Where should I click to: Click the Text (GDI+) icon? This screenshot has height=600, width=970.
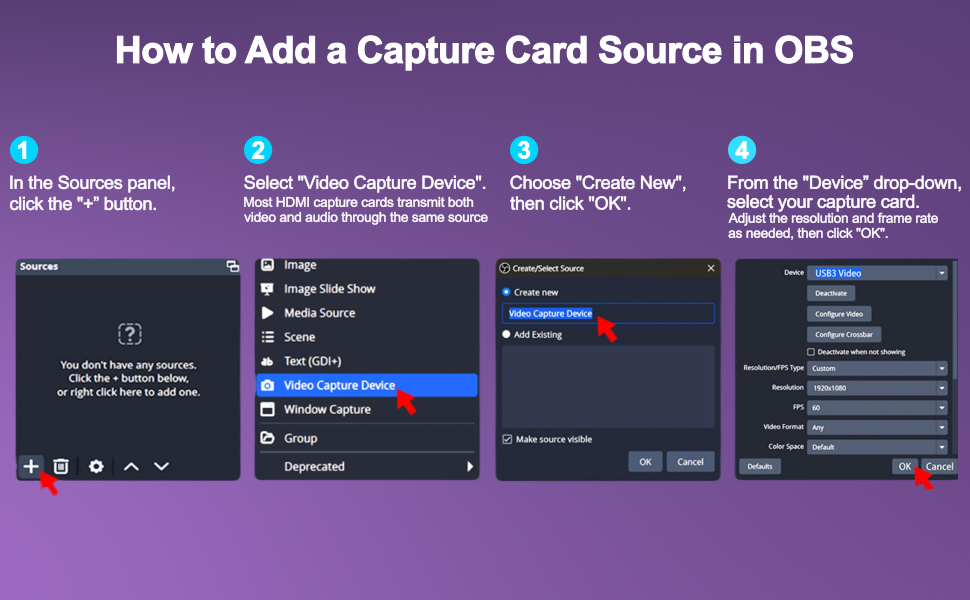pyautogui.click(x=267, y=361)
